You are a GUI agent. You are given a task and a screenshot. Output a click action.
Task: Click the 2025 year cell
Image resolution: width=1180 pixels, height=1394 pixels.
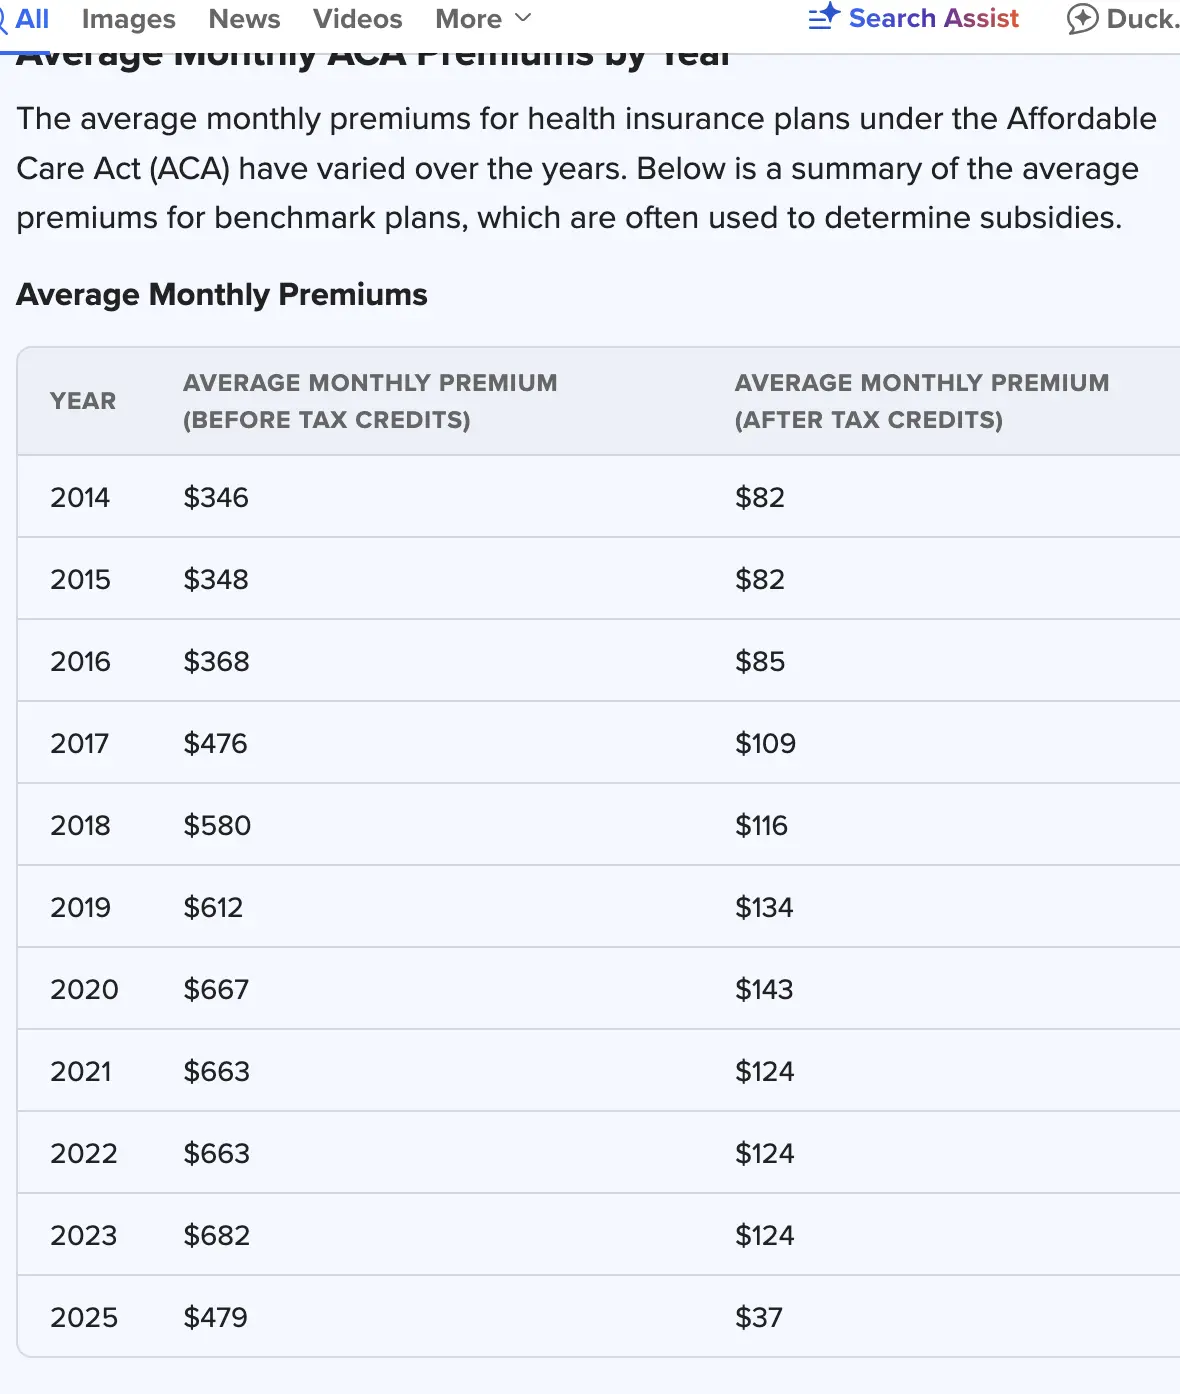(x=84, y=1317)
